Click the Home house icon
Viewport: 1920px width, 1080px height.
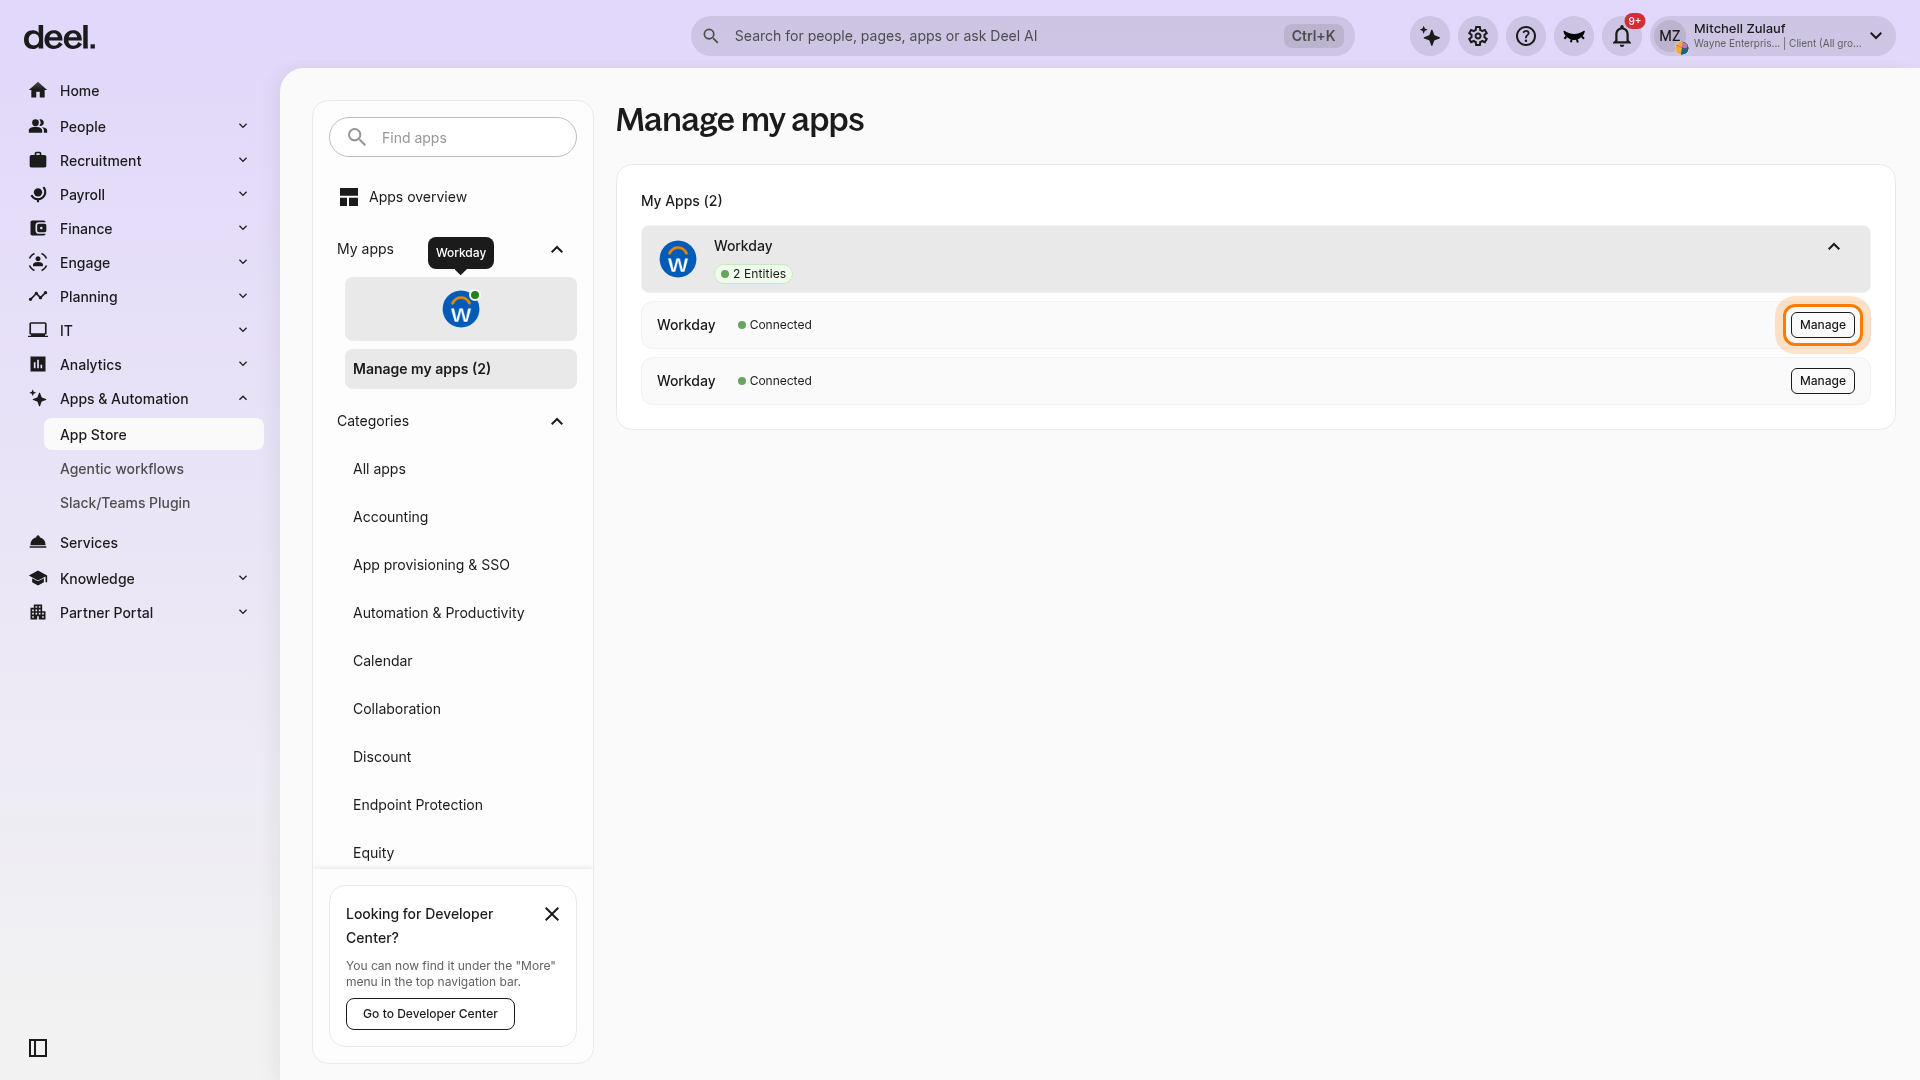(38, 90)
